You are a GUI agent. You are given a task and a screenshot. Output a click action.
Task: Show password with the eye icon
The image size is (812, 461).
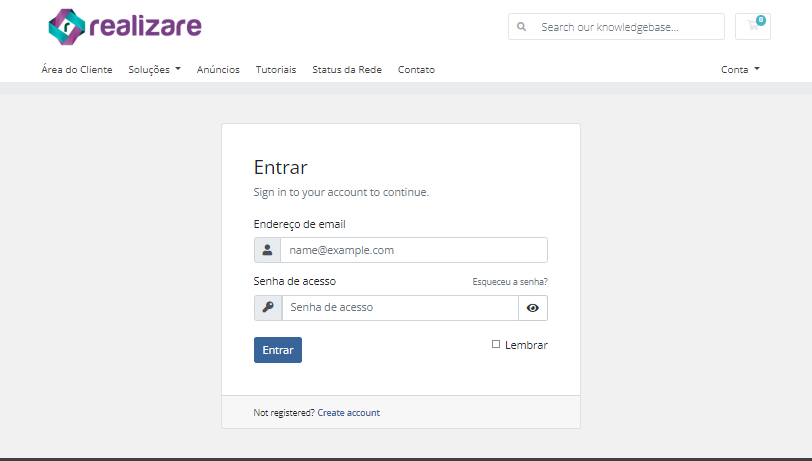click(532, 308)
